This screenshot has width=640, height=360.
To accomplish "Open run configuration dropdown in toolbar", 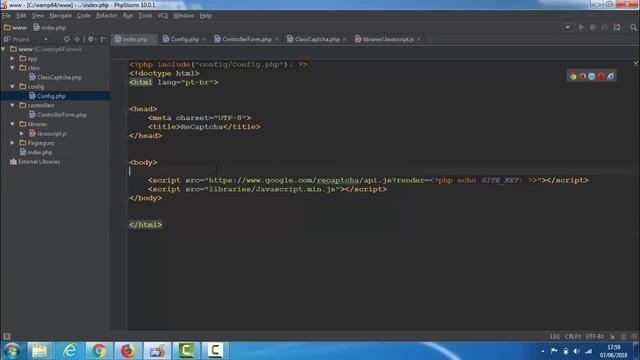I will coord(567,27).
